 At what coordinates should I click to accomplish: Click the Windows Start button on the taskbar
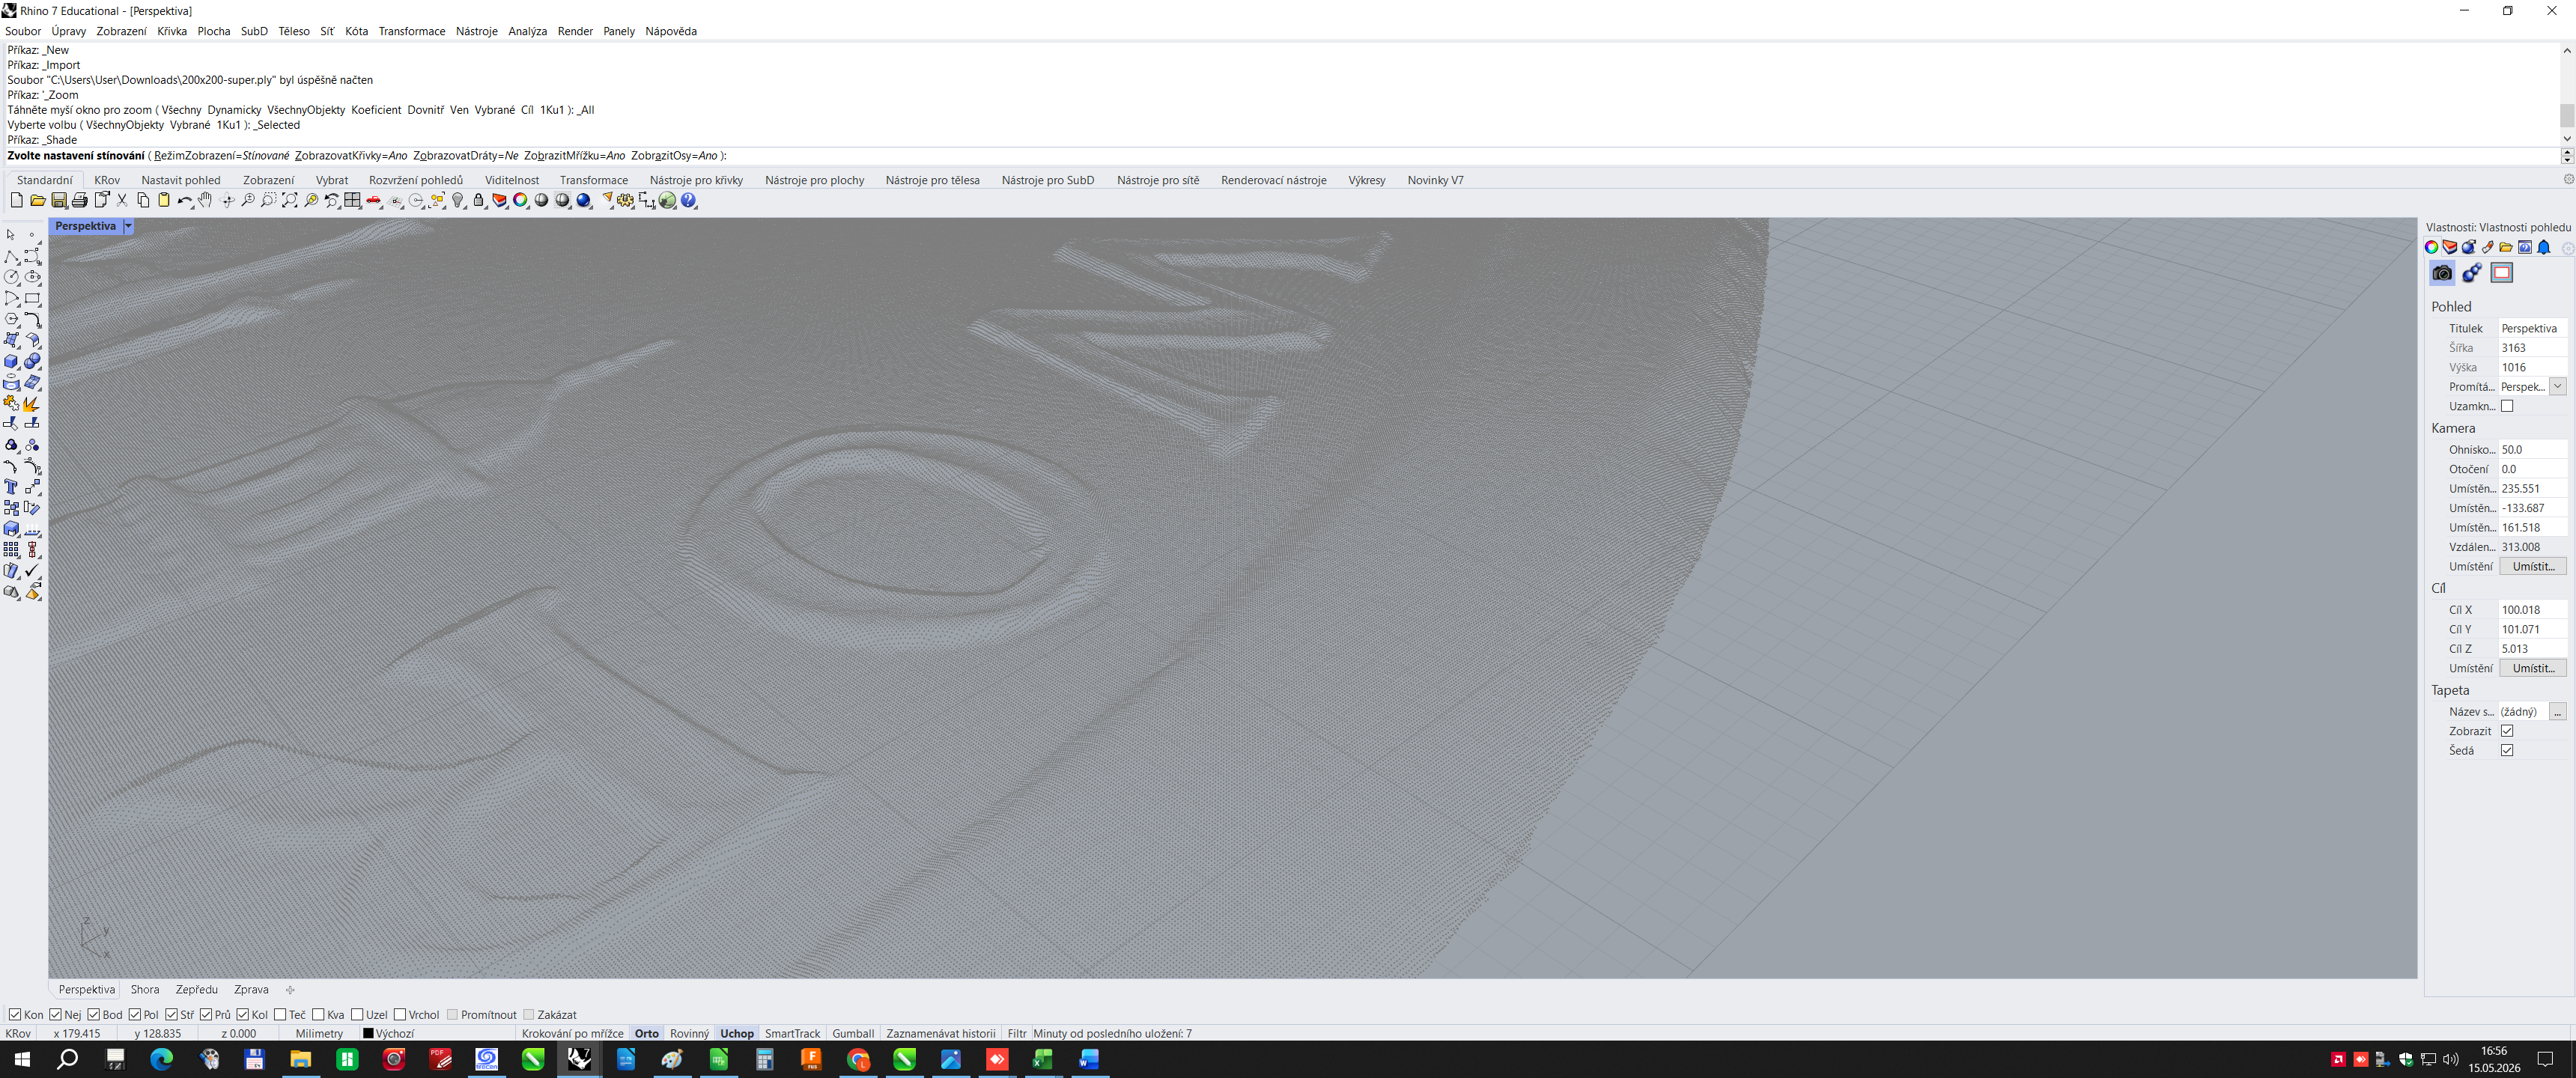(21, 1059)
